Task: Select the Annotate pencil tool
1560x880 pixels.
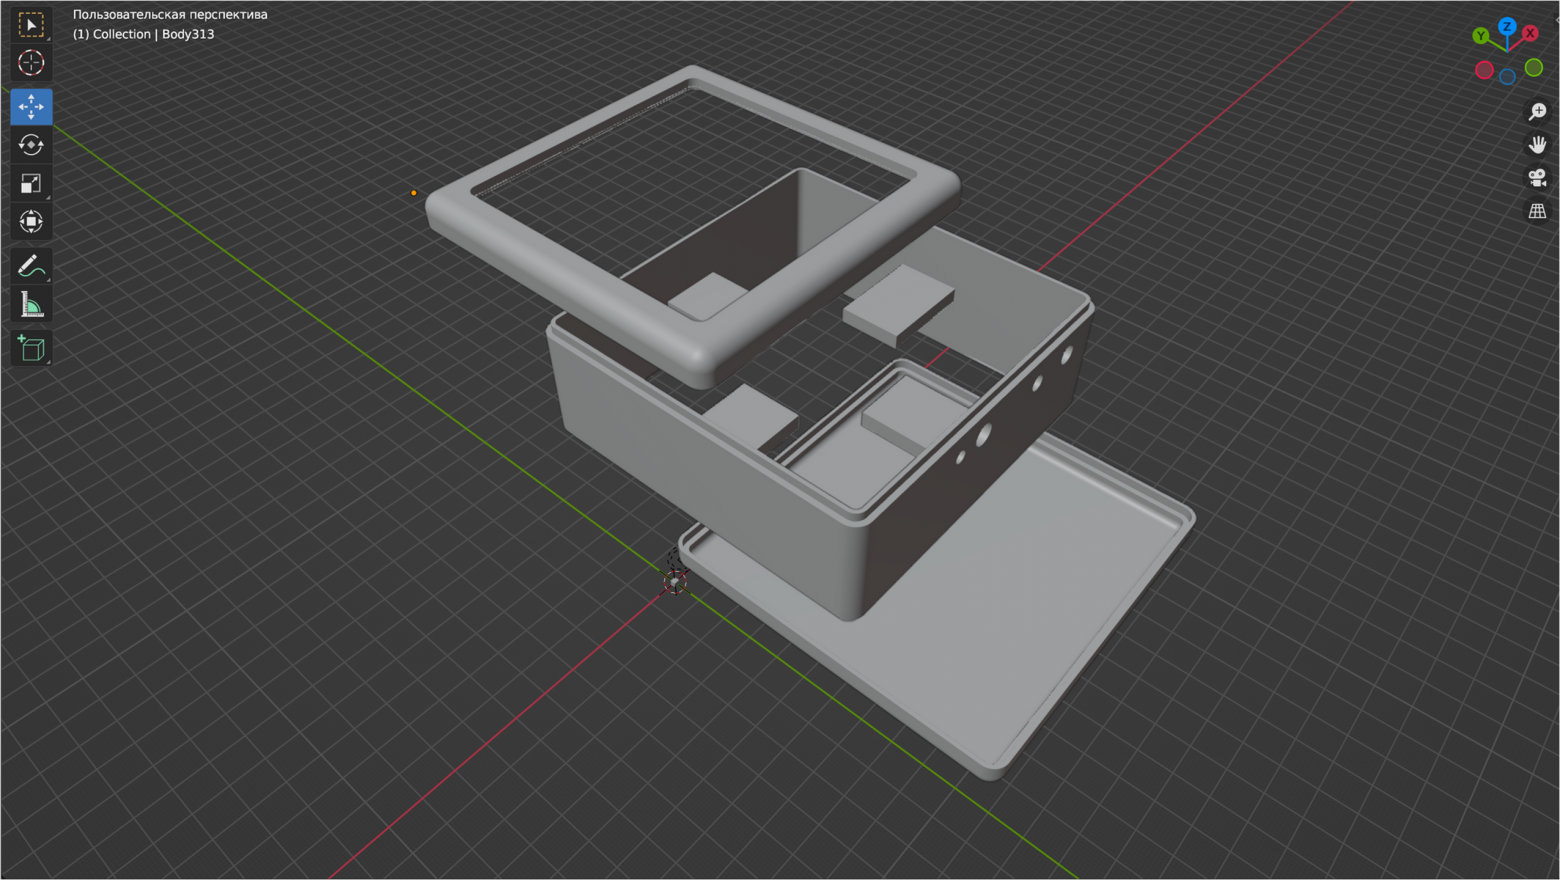Action: 31,266
